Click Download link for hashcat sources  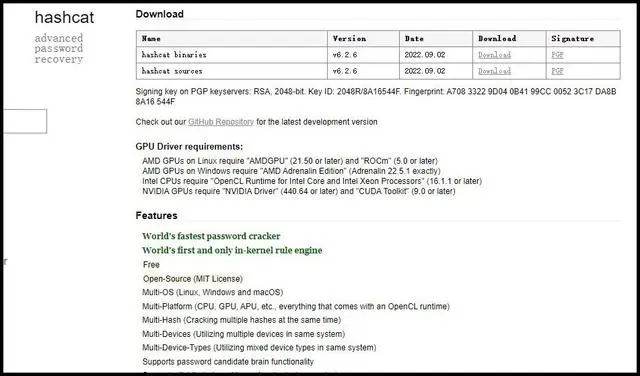pos(494,71)
